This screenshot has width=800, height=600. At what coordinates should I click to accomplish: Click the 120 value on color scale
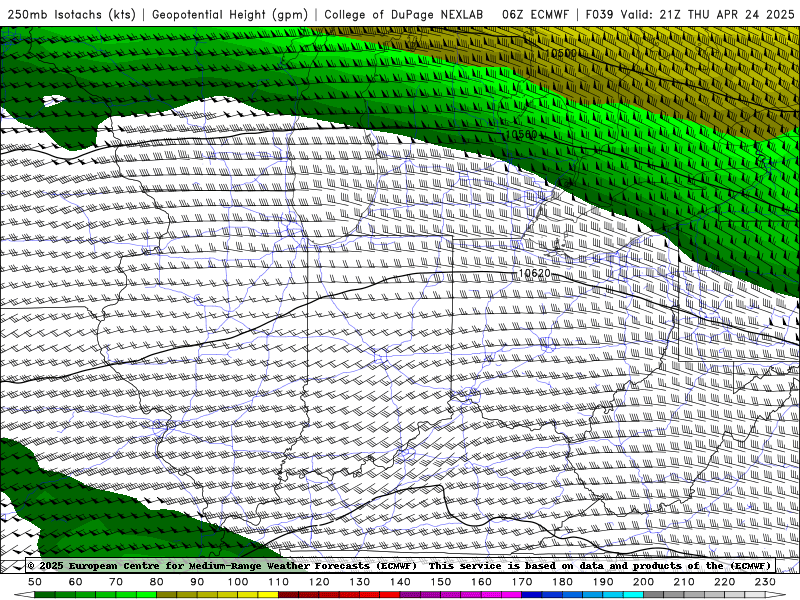click(319, 582)
